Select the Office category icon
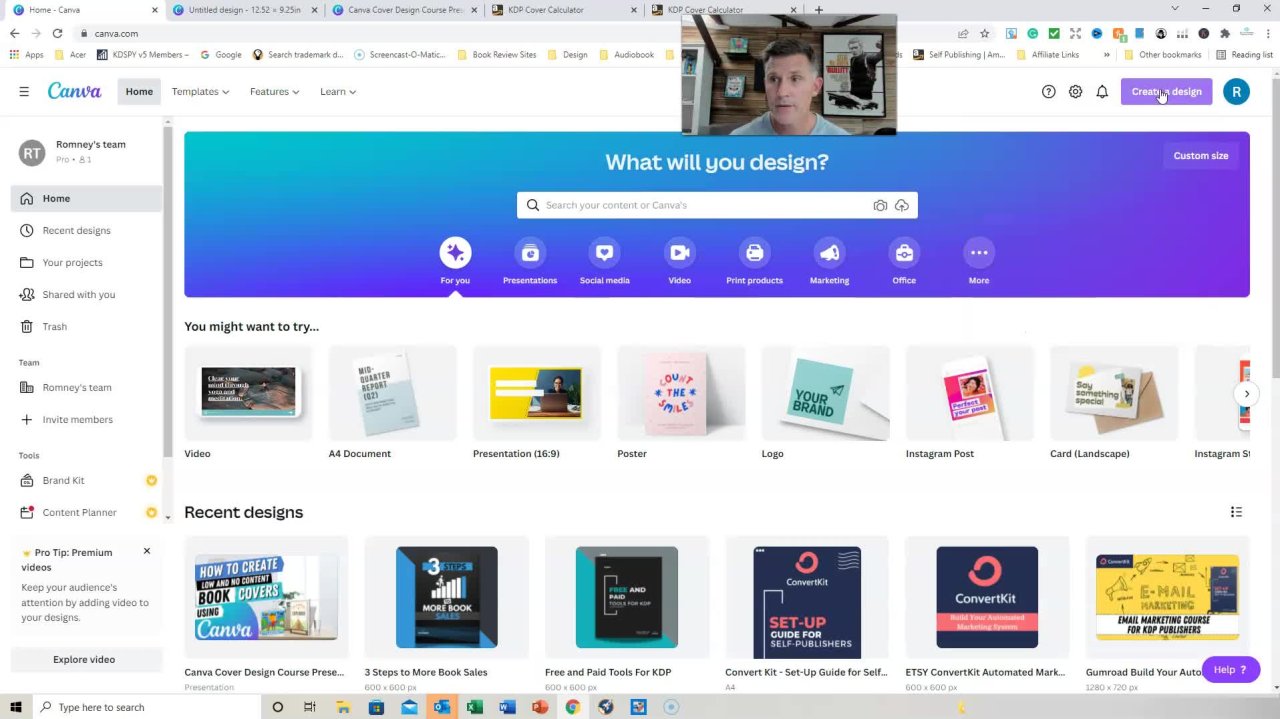This screenshot has height=719, width=1280. [904, 253]
